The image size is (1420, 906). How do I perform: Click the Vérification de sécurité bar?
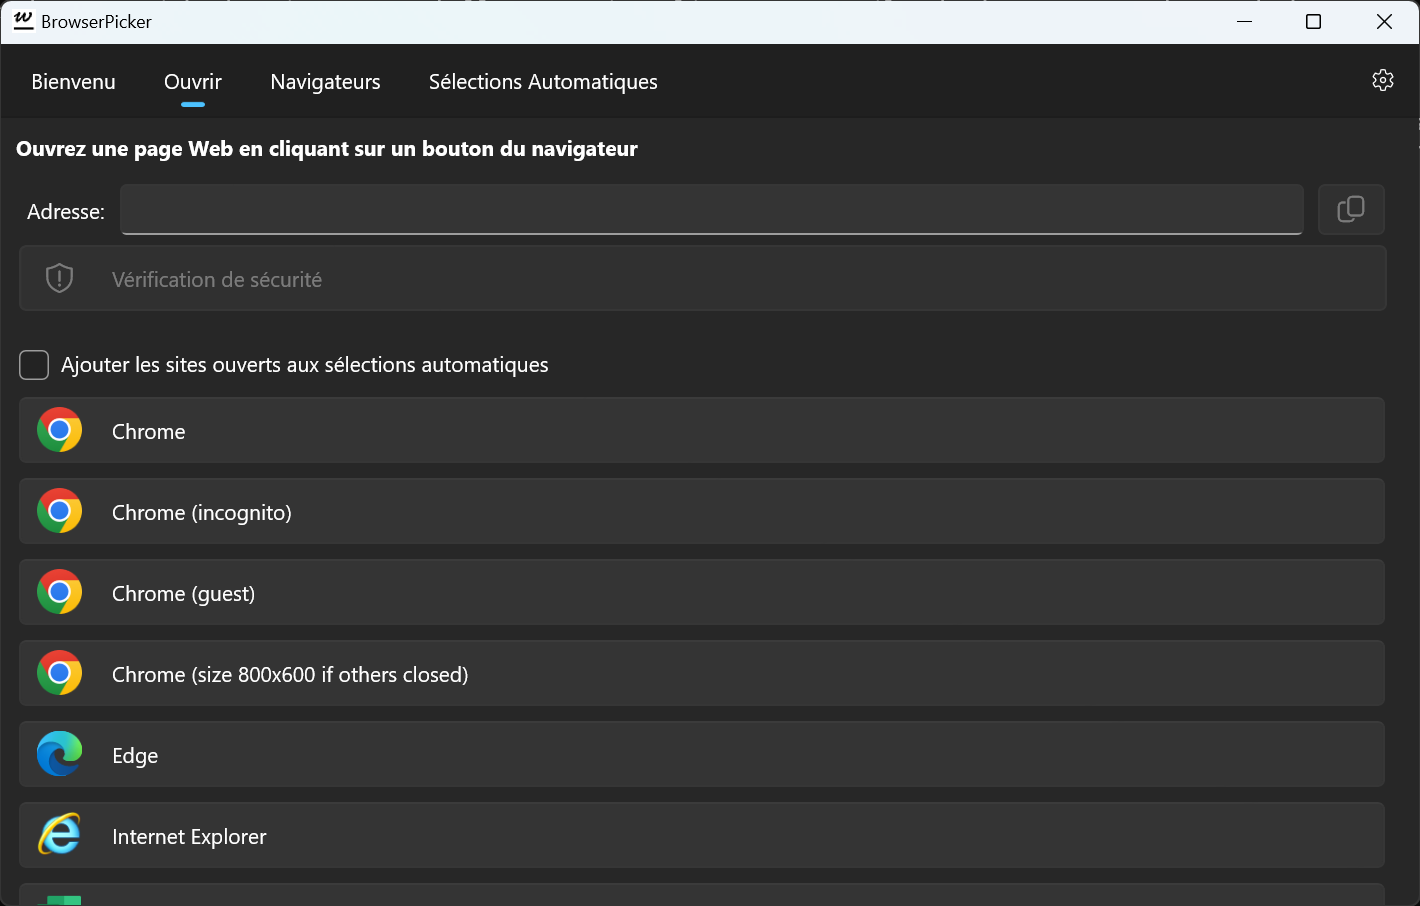[x=703, y=278]
